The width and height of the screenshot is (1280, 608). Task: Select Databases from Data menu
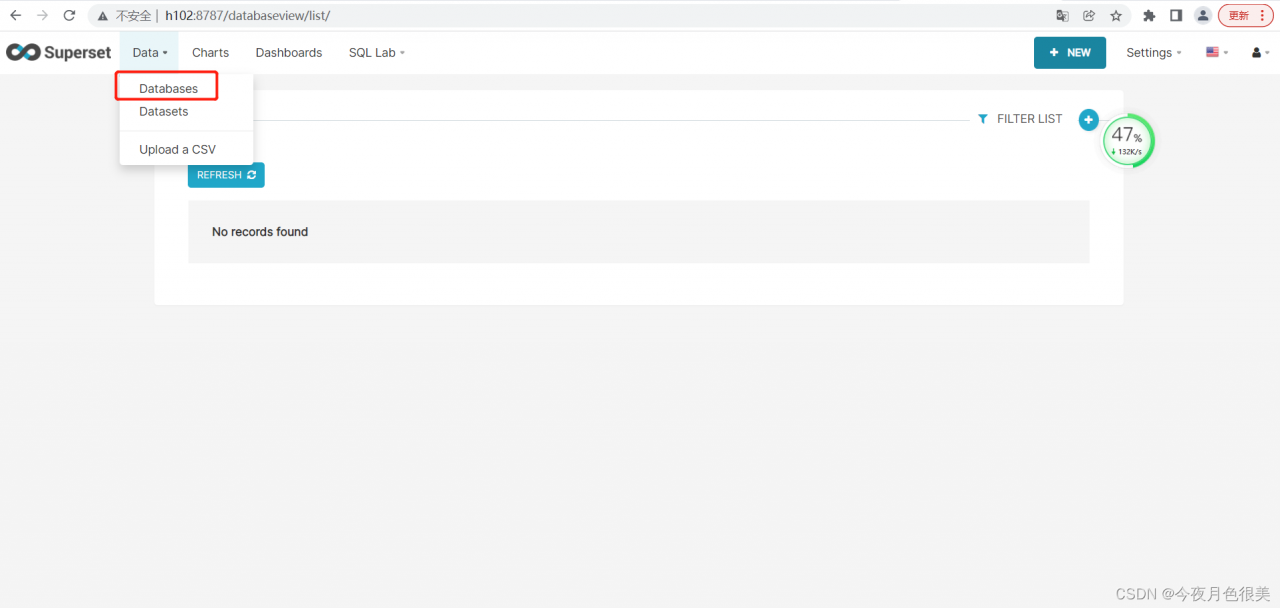[x=168, y=88]
